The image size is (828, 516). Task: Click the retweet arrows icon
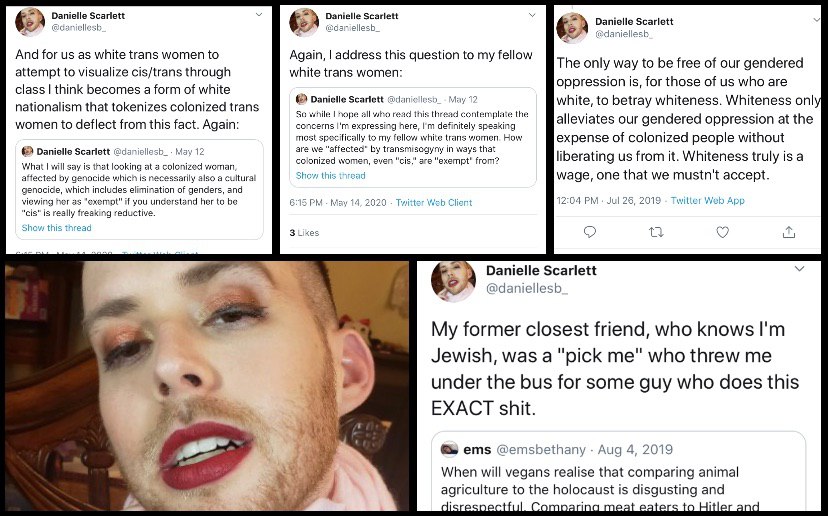[x=656, y=232]
